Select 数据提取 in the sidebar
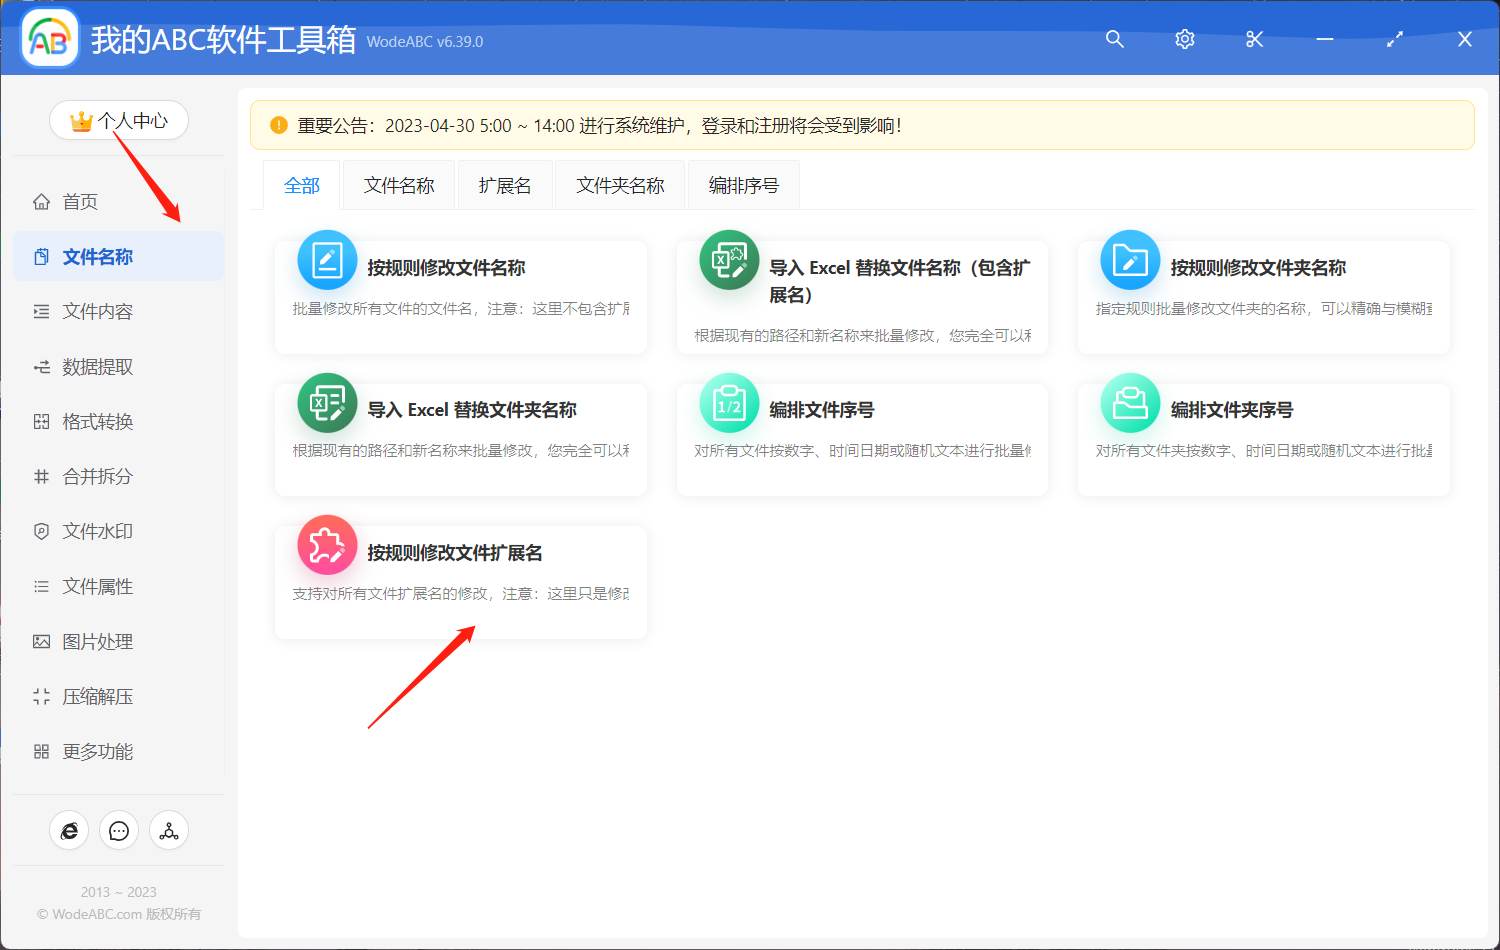Screen dimensions: 1500x950 point(88,366)
